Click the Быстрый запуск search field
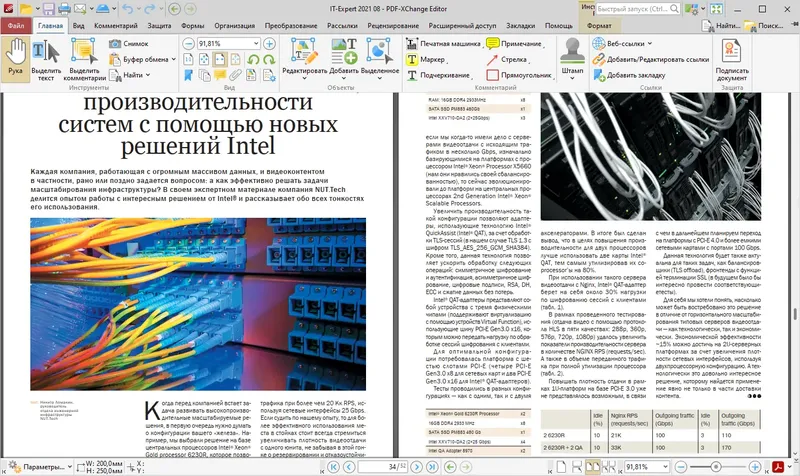This screenshot has width=800, height=476. [638, 9]
